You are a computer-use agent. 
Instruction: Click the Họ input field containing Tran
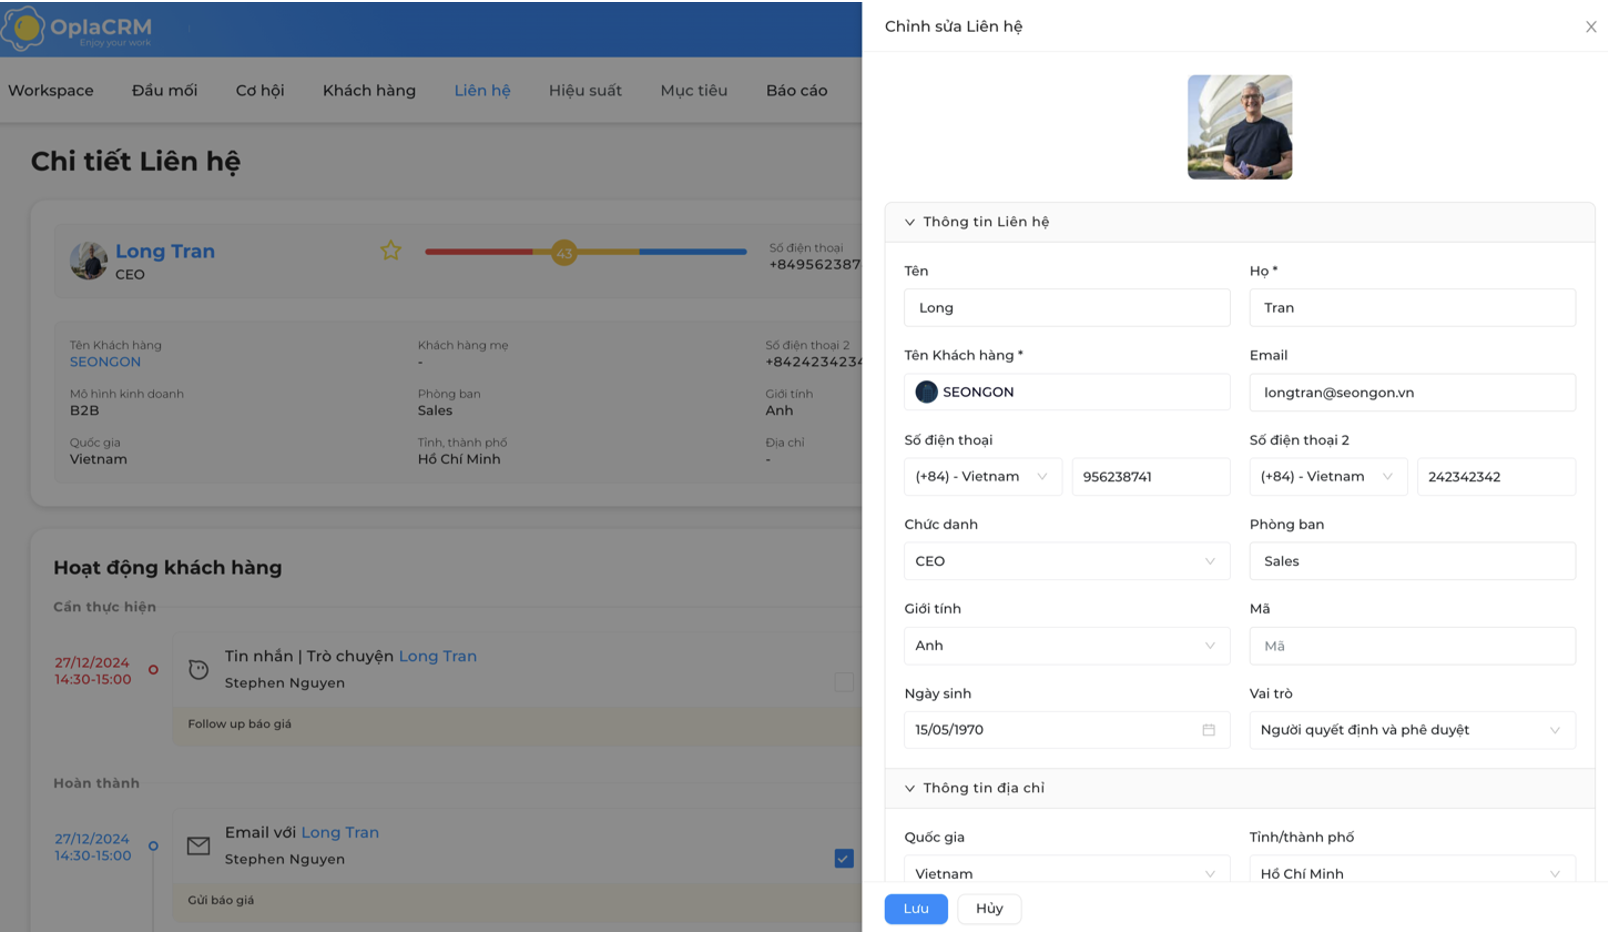(x=1412, y=308)
